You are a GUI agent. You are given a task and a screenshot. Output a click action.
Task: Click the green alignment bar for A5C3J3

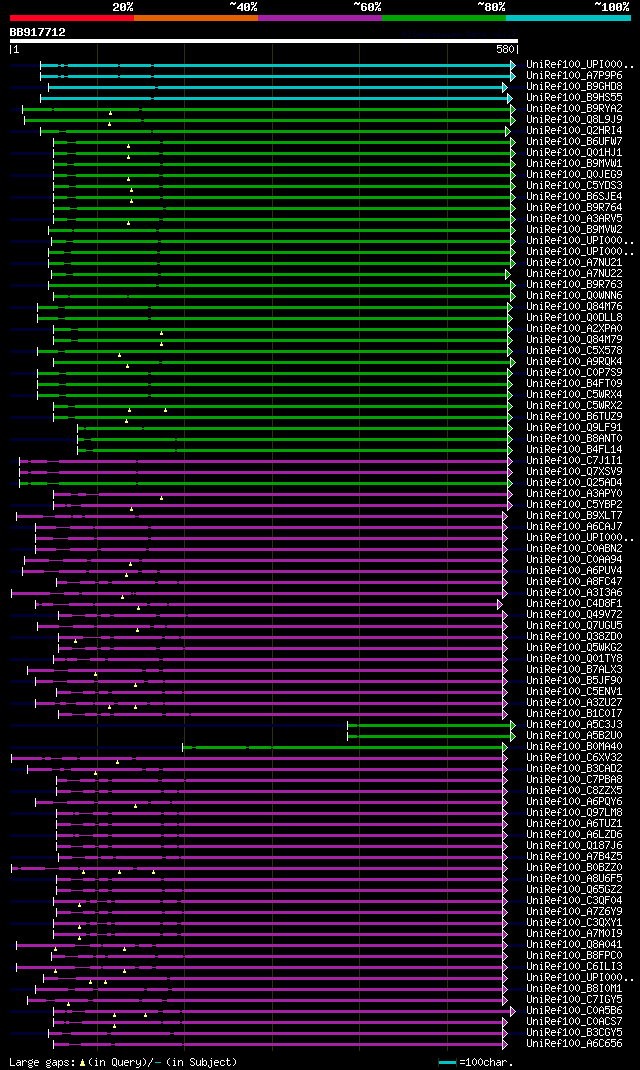point(429,725)
